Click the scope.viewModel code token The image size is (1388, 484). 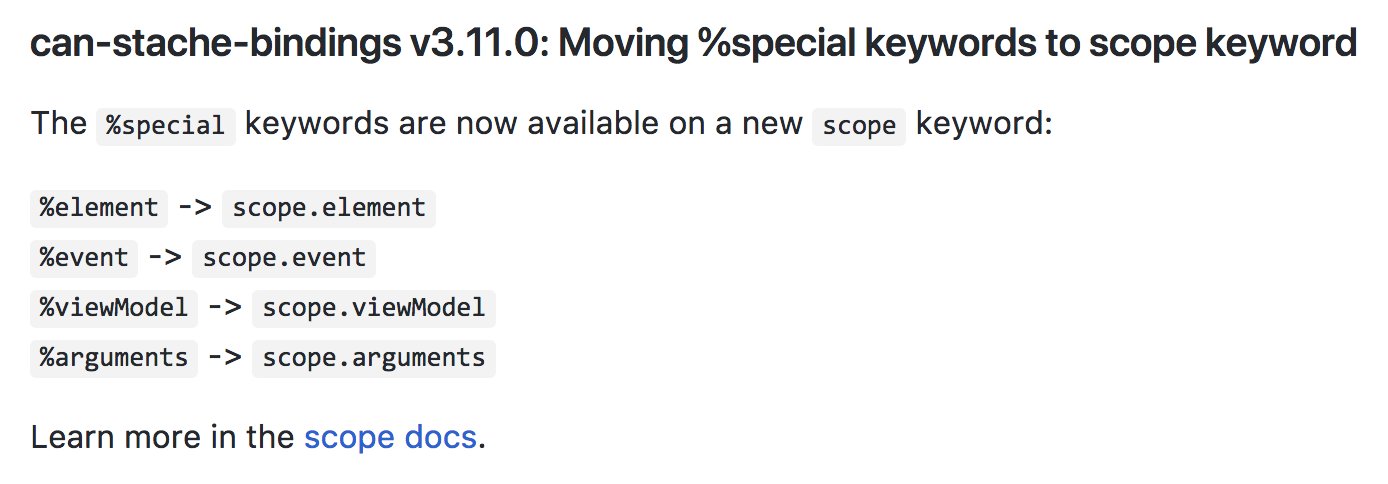click(374, 308)
